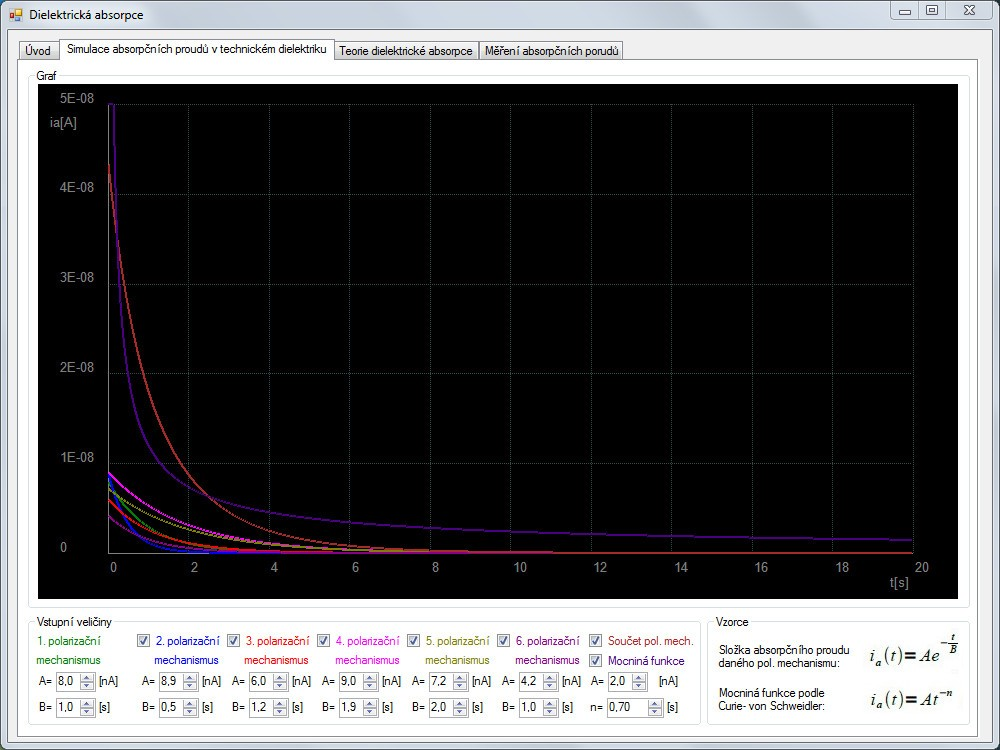Decrease B of the 3rd polarization mechanism
The image size is (1000, 750).
(280, 711)
